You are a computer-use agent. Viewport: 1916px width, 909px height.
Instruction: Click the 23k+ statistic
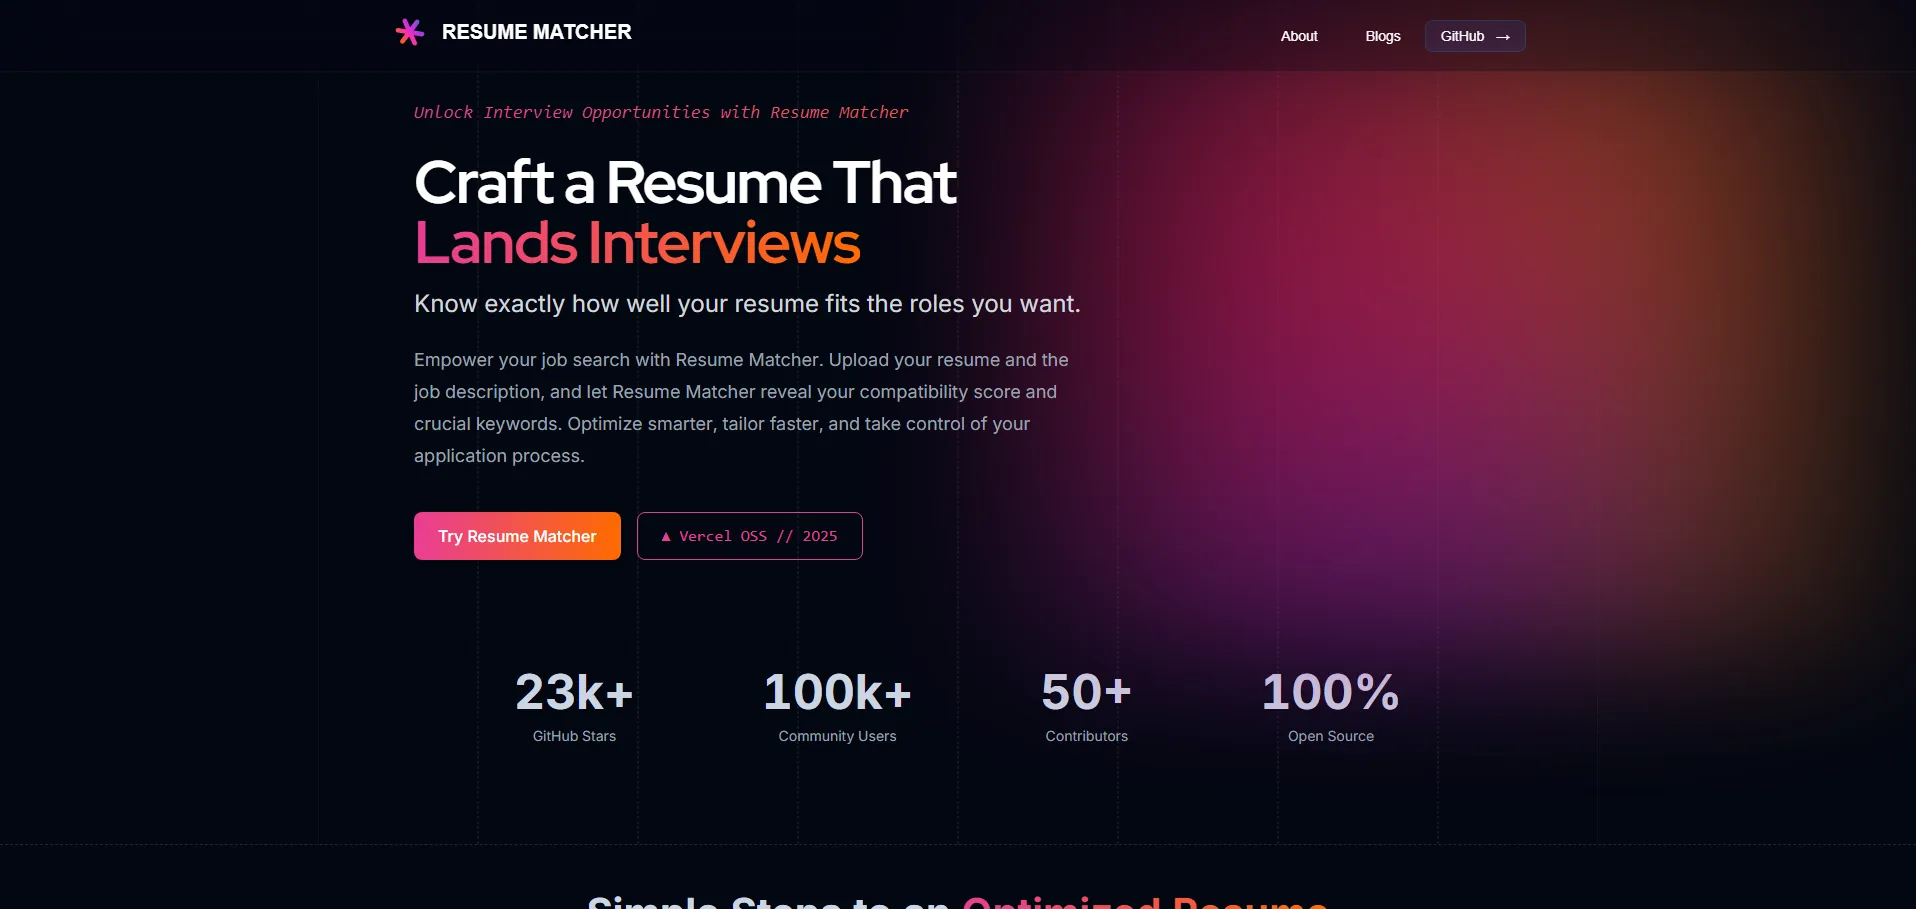[x=574, y=692]
